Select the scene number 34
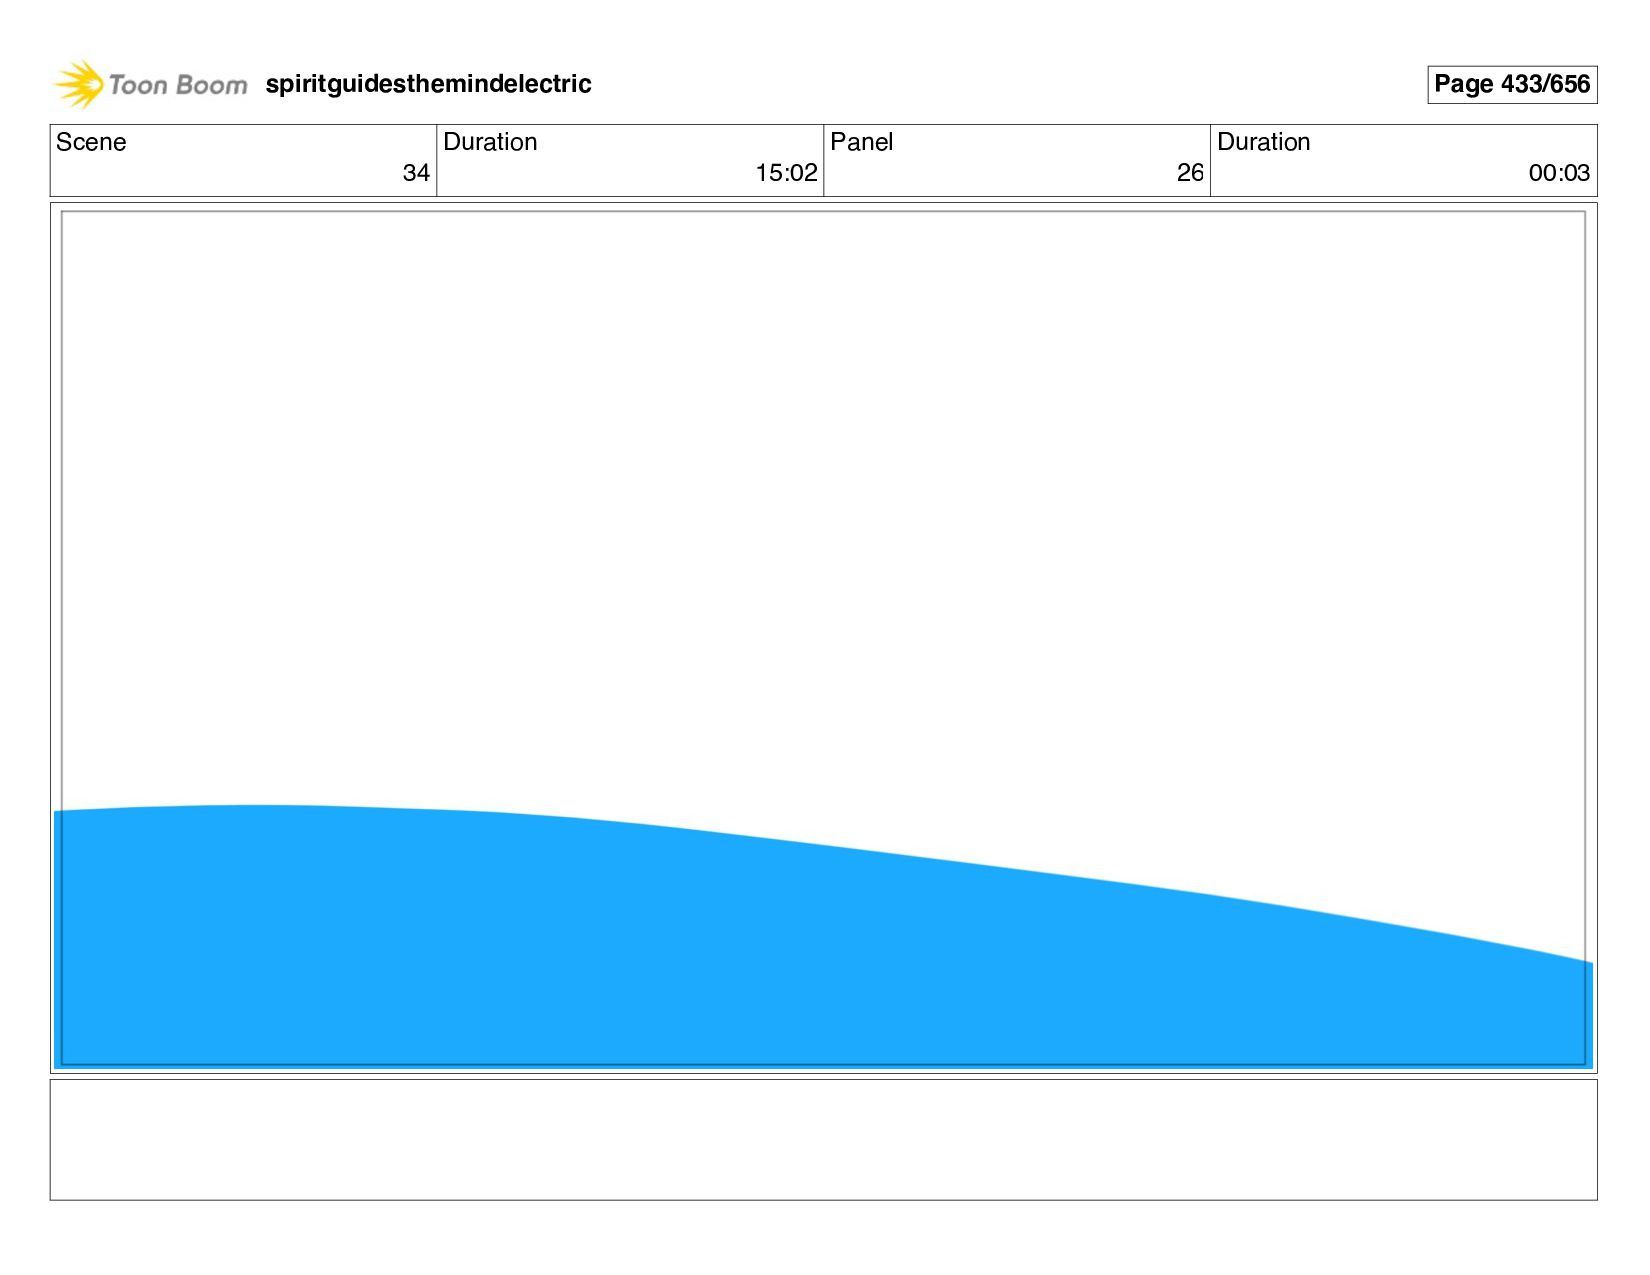The width and height of the screenshot is (1650, 1275). coord(416,173)
